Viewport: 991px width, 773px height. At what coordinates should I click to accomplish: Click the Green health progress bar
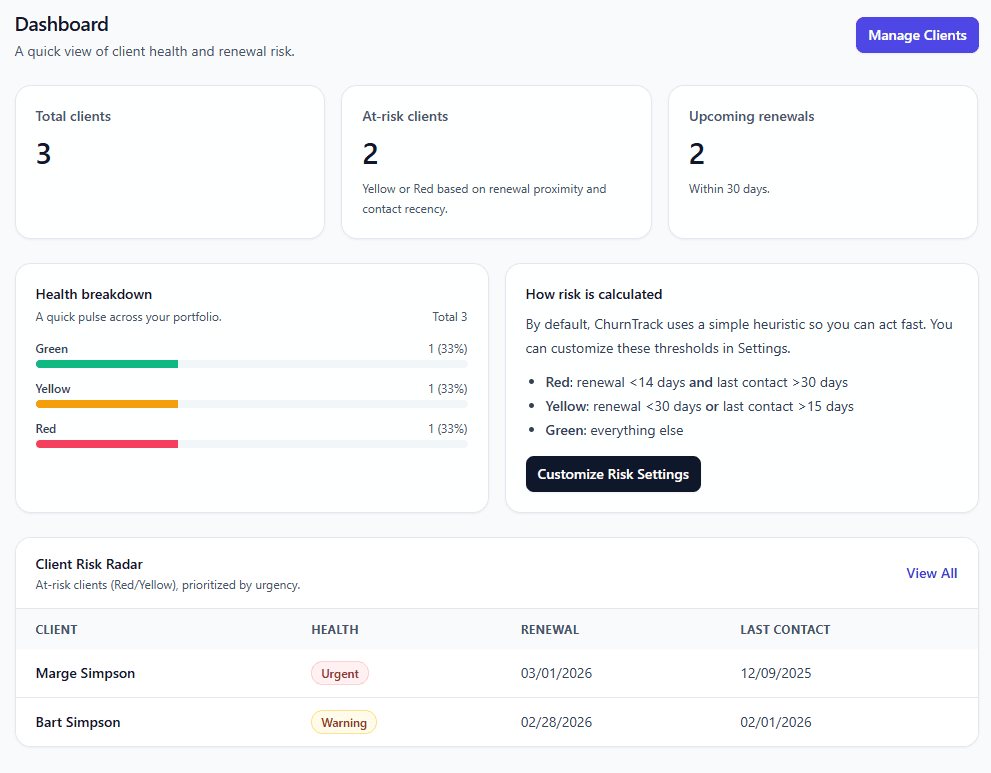251,364
